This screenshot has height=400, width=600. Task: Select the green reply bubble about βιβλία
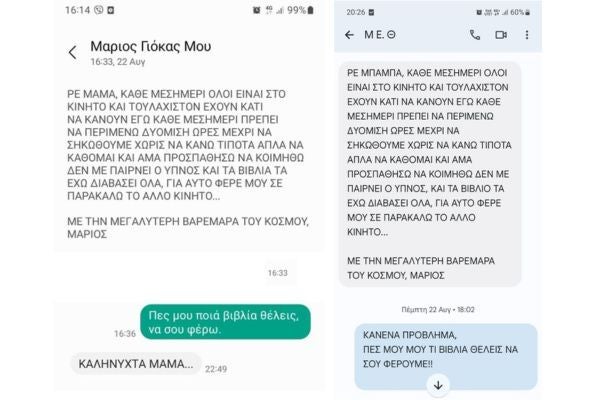[225, 322]
